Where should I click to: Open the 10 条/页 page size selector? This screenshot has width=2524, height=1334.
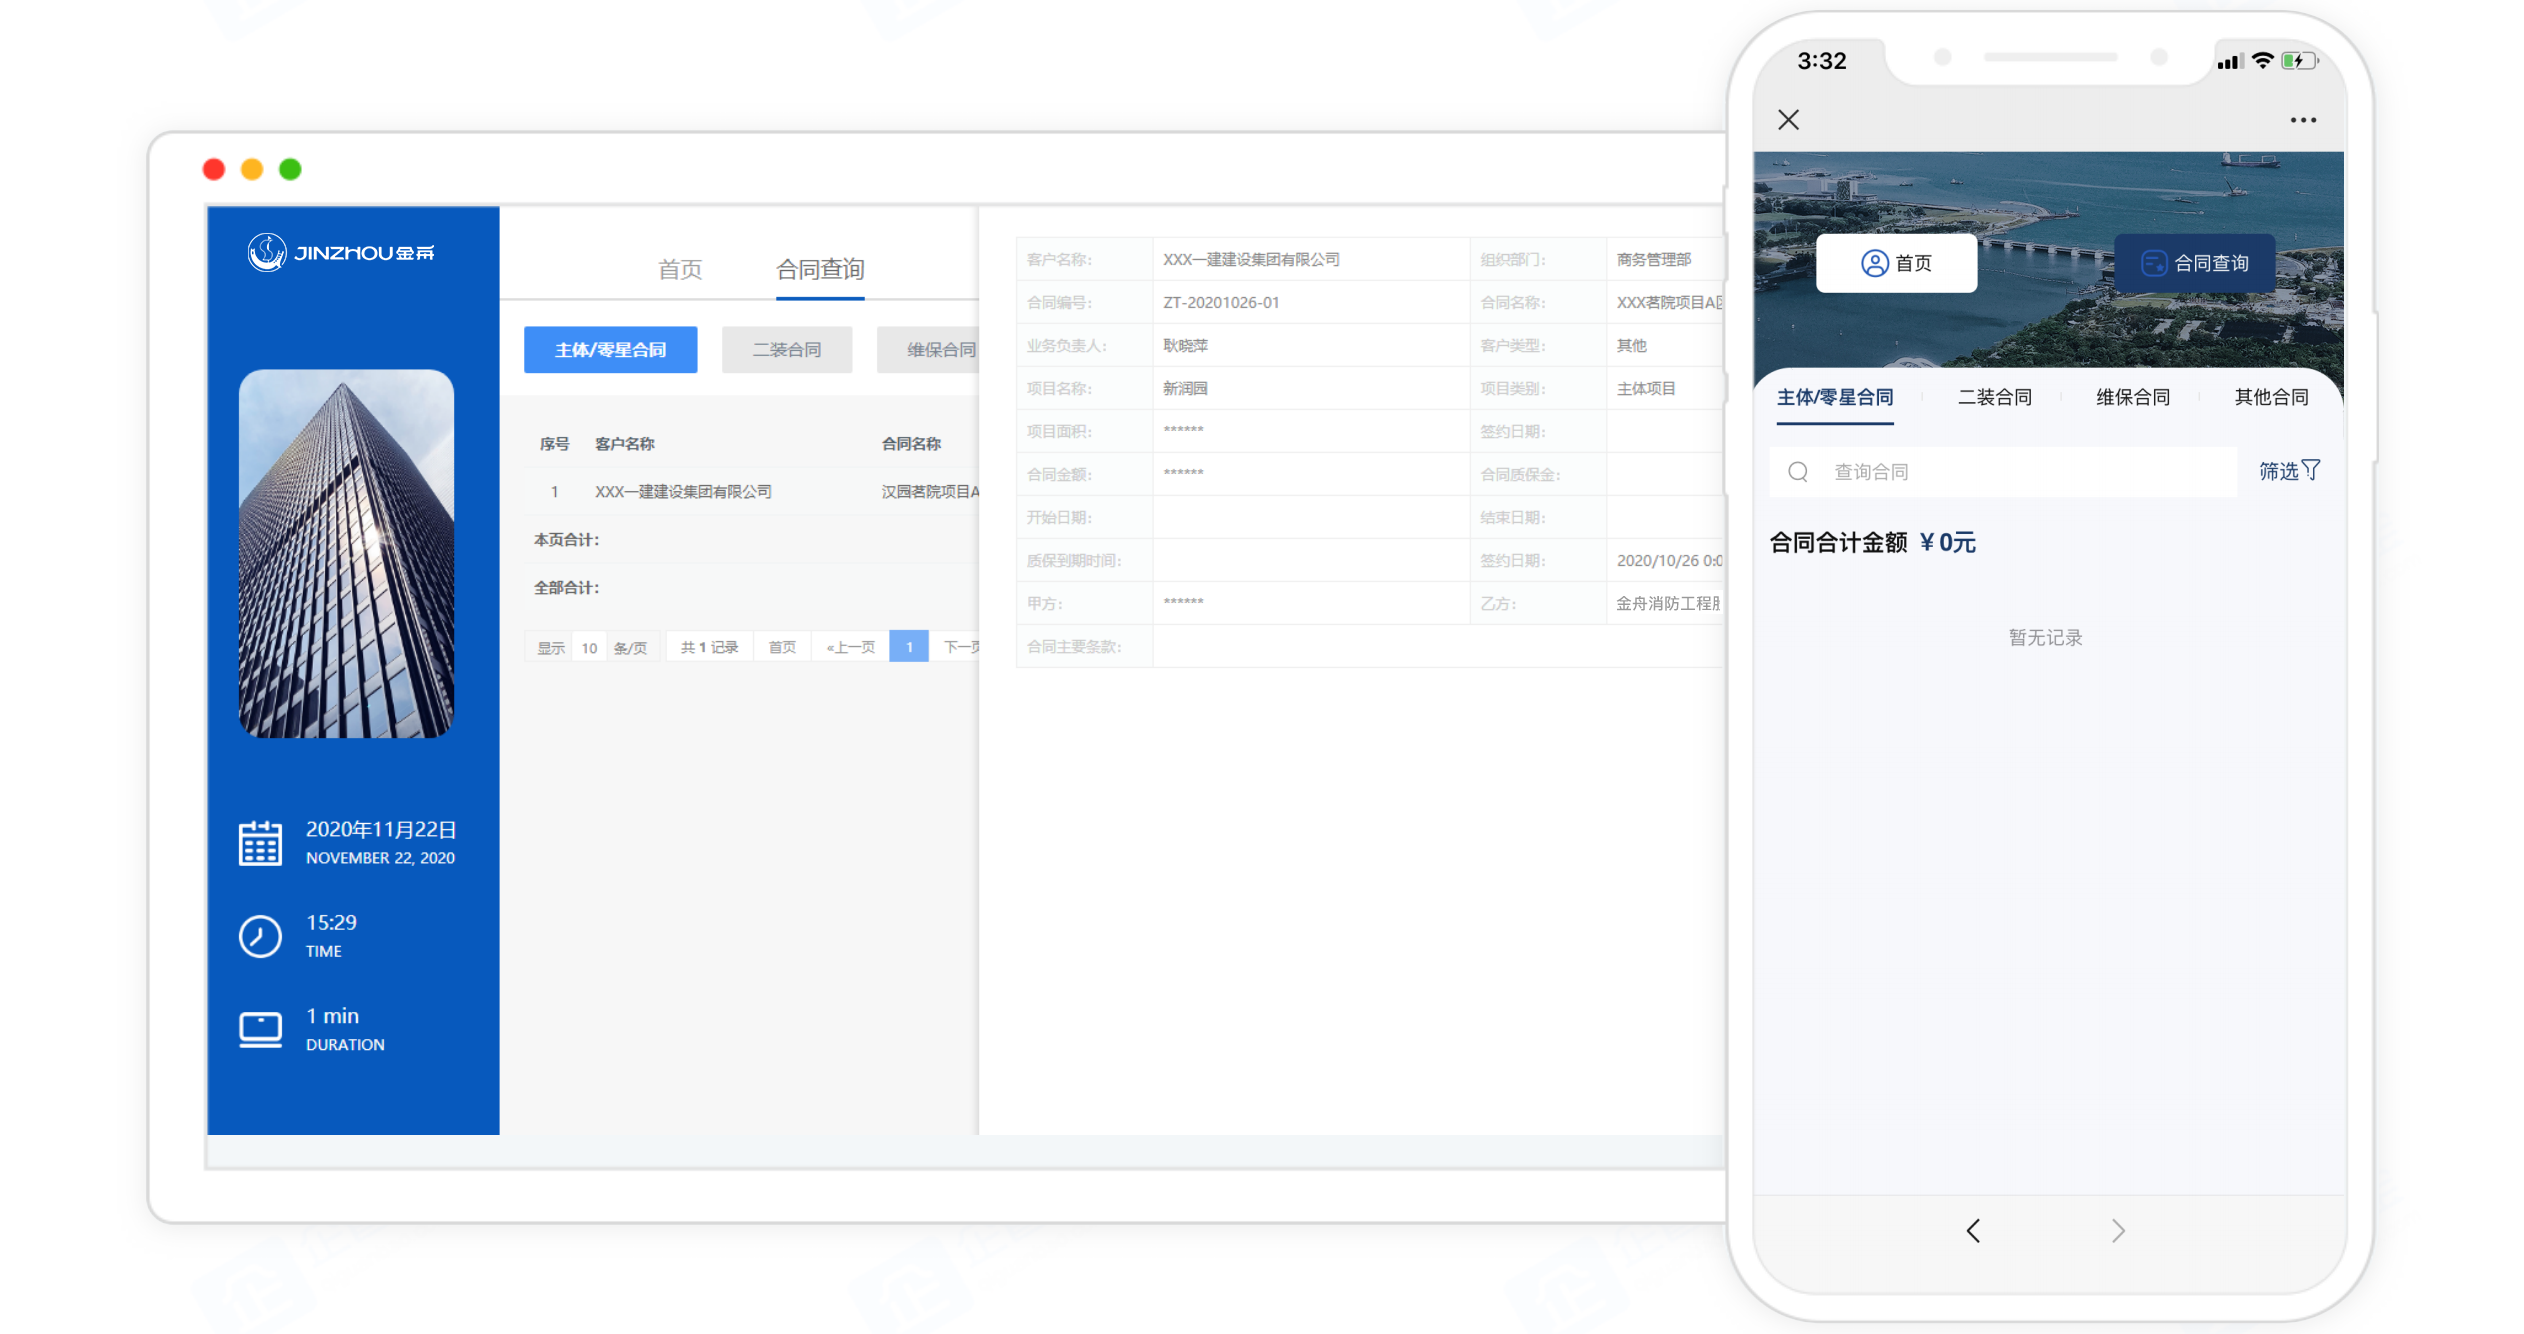pos(590,648)
